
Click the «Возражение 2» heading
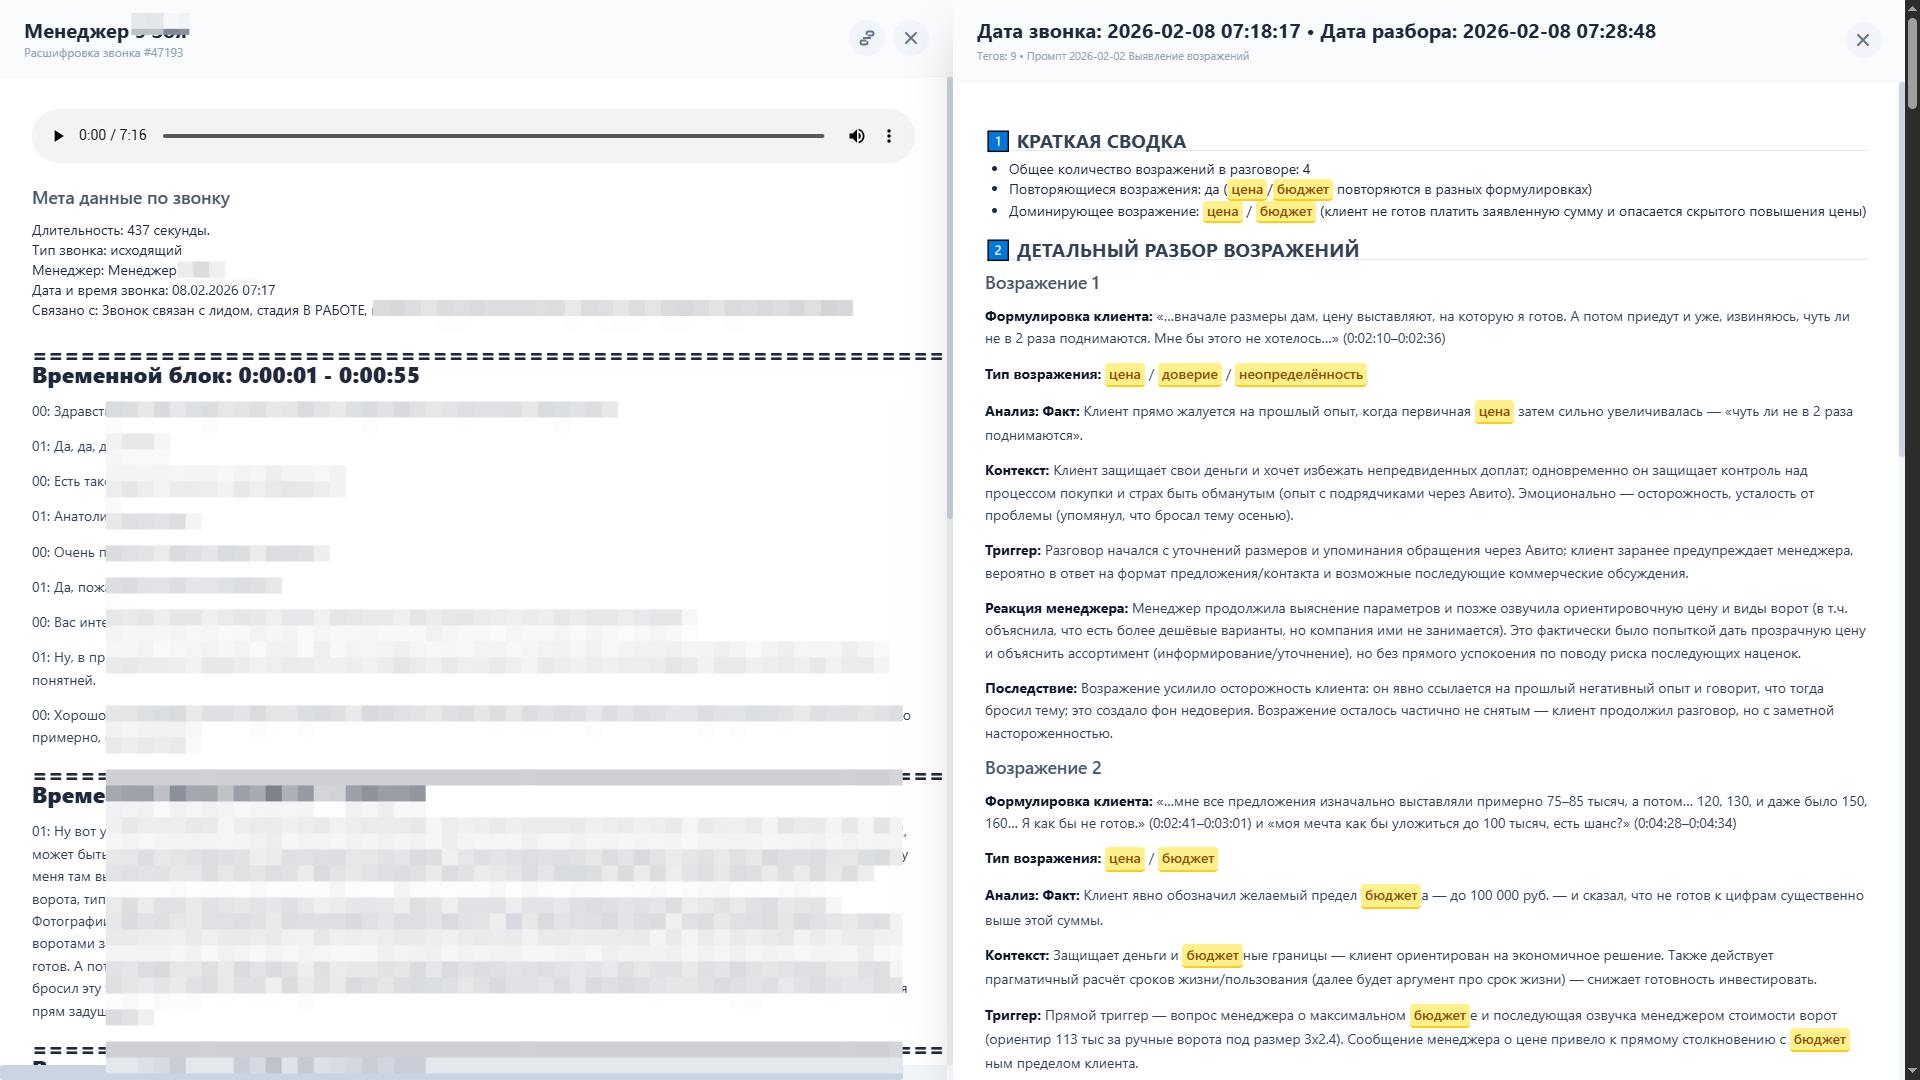1042,768
